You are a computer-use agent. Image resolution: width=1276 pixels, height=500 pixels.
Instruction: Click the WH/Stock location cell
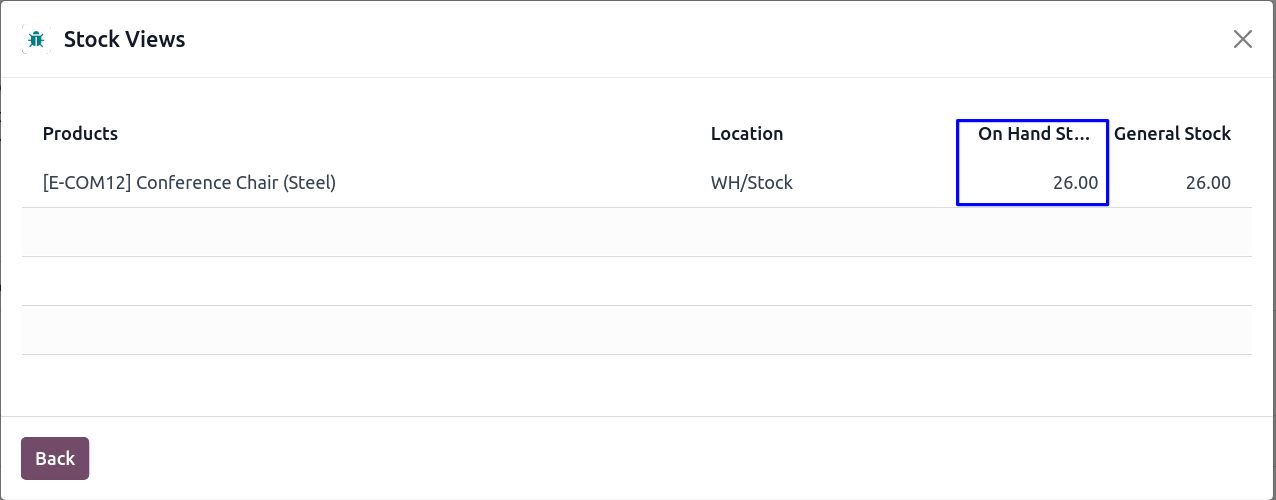[x=751, y=183]
